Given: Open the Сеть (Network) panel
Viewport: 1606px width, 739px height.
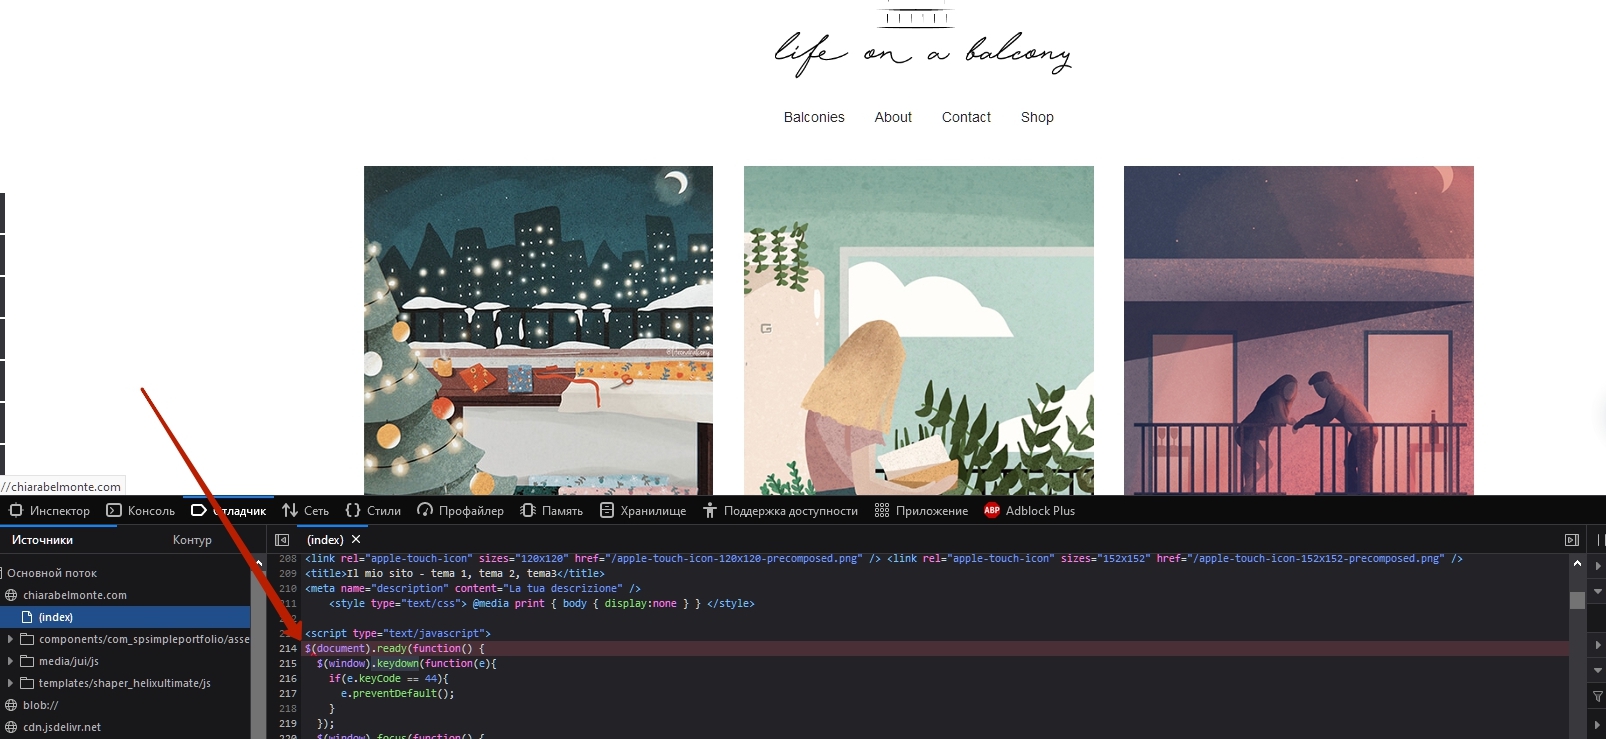Looking at the screenshot, I should click(x=306, y=511).
